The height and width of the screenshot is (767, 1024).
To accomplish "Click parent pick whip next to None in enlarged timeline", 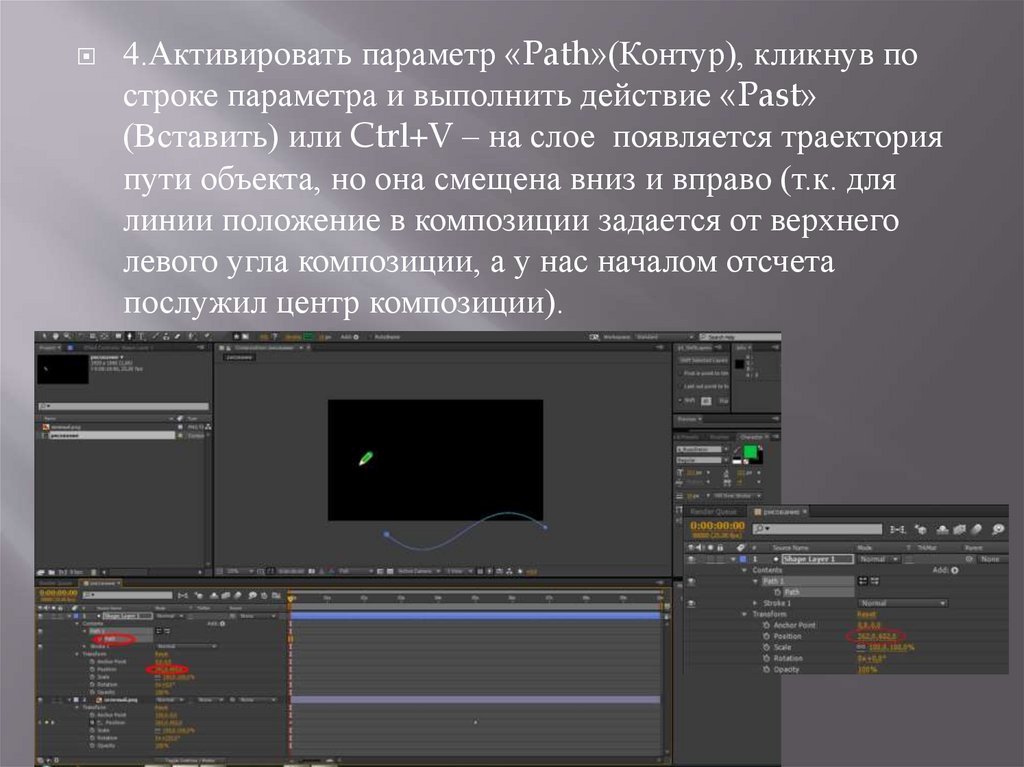I will (969, 559).
